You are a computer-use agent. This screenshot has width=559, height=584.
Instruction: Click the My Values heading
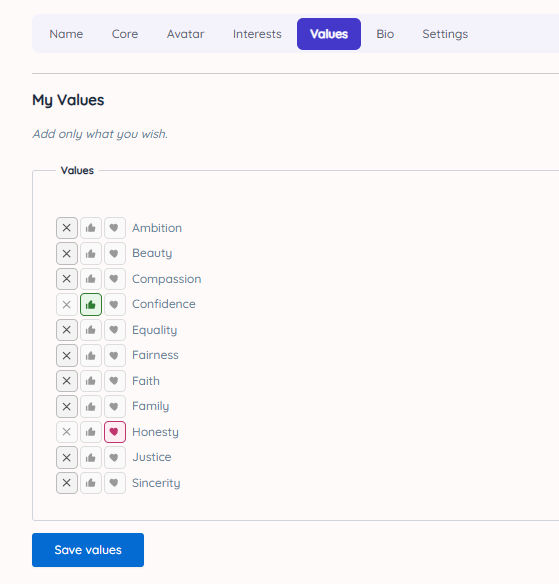68,100
